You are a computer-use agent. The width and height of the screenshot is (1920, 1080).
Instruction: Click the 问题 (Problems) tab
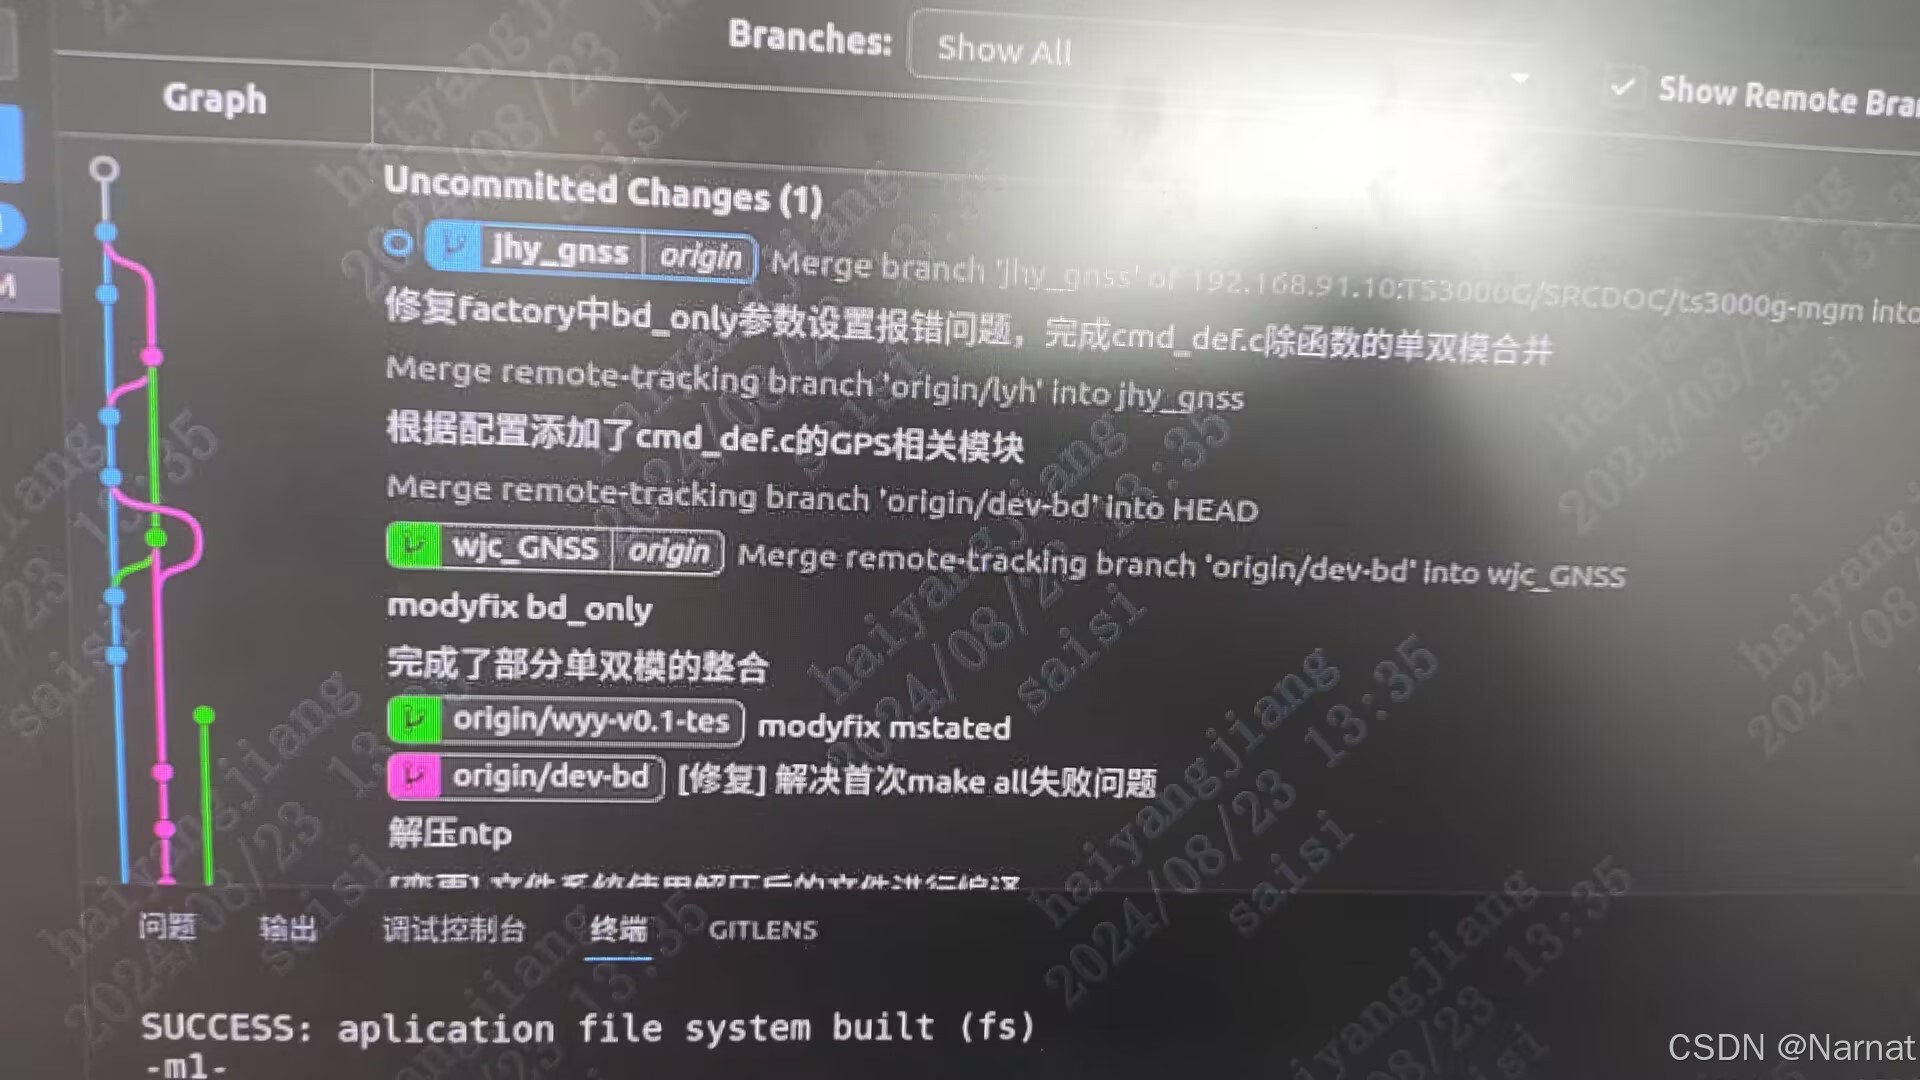pos(166,926)
